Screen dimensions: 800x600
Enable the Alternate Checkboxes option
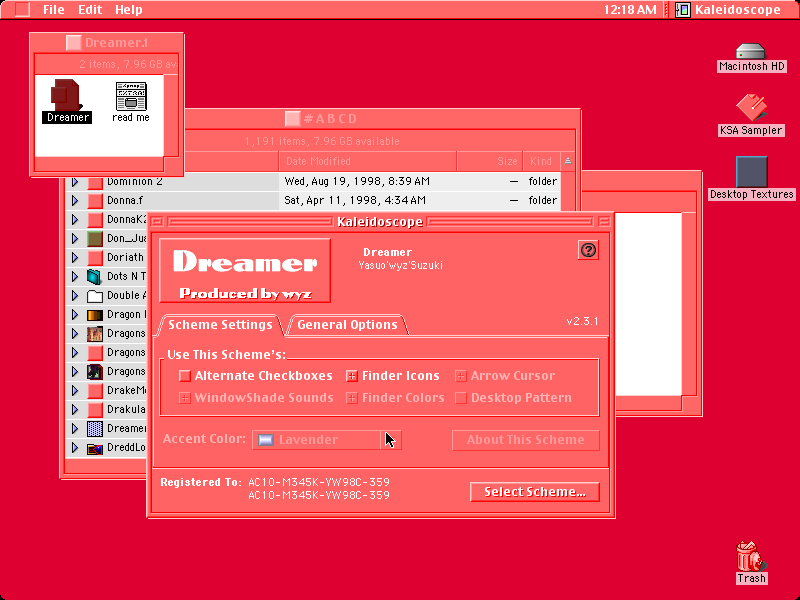(x=185, y=376)
